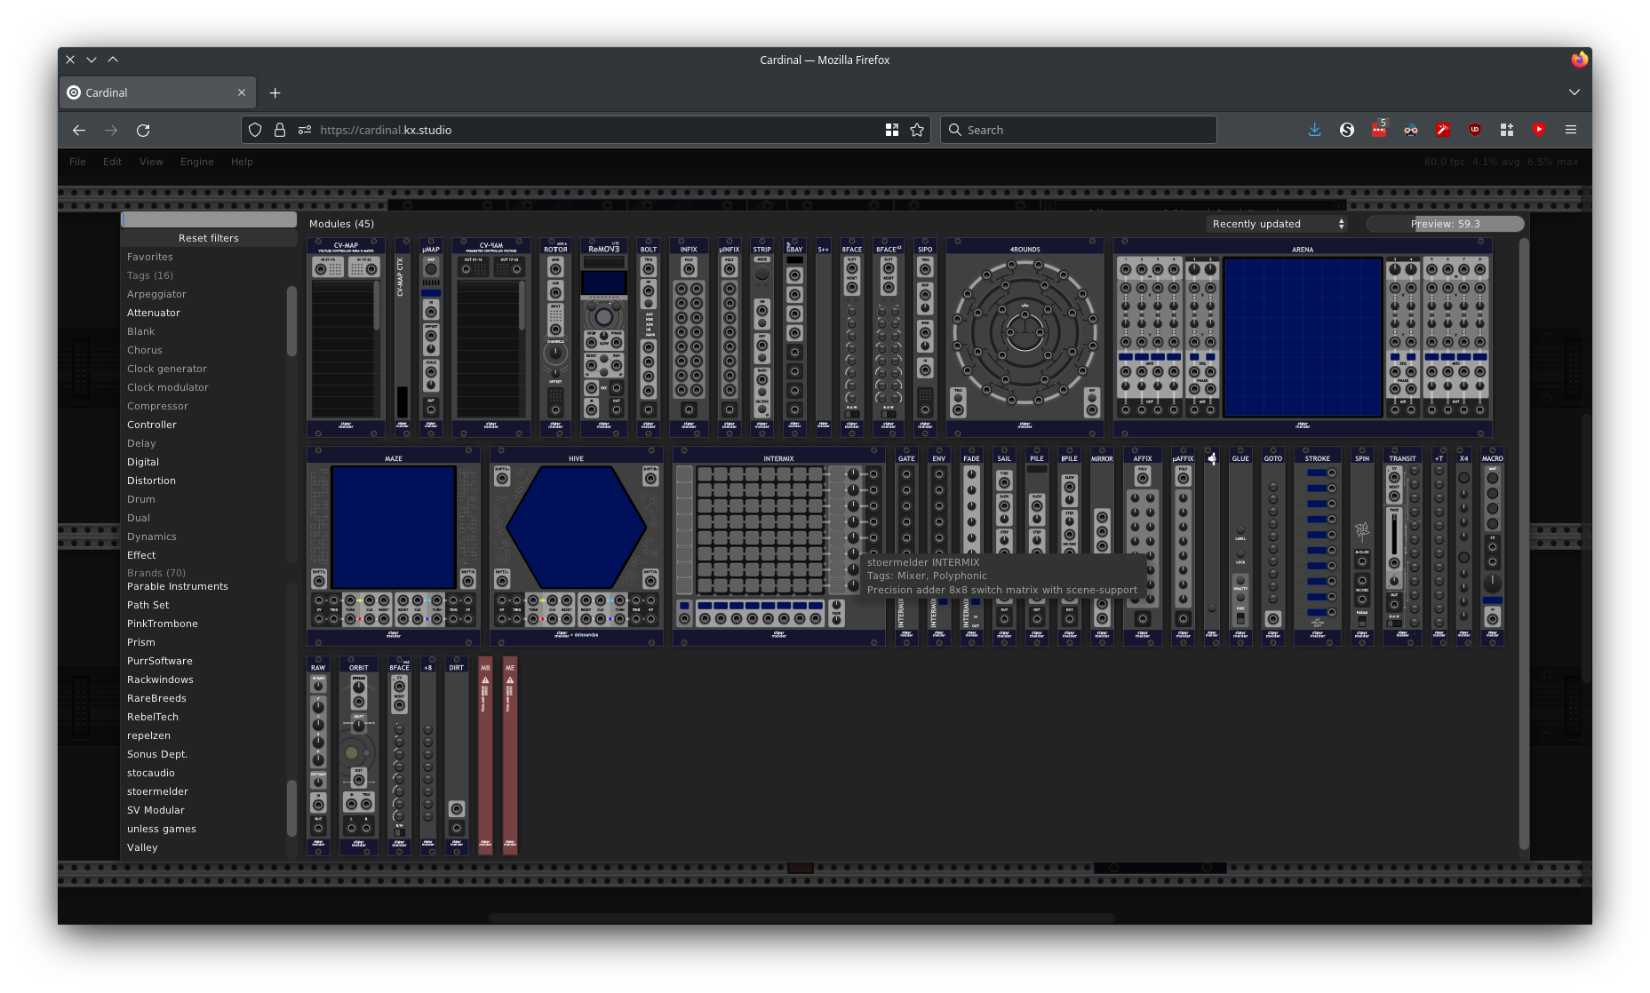Click the Firefox Search box
1650x993 pixels.
click(1078, 130)
